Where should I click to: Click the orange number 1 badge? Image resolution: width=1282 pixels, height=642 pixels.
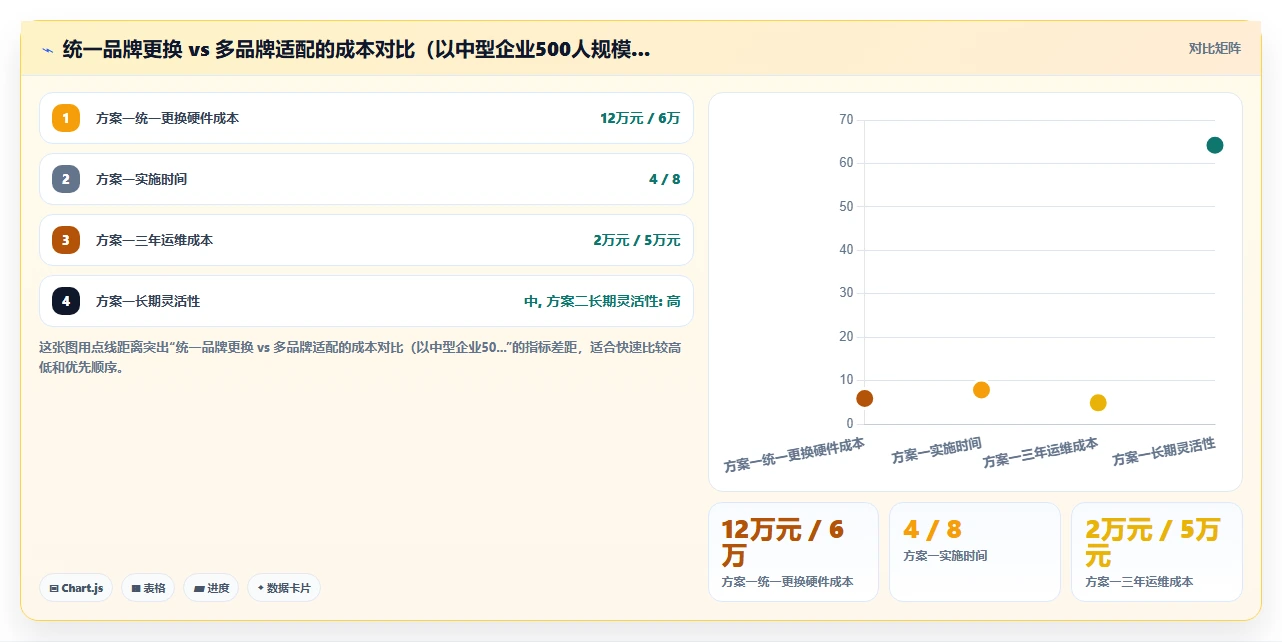(x=66, y=118)
